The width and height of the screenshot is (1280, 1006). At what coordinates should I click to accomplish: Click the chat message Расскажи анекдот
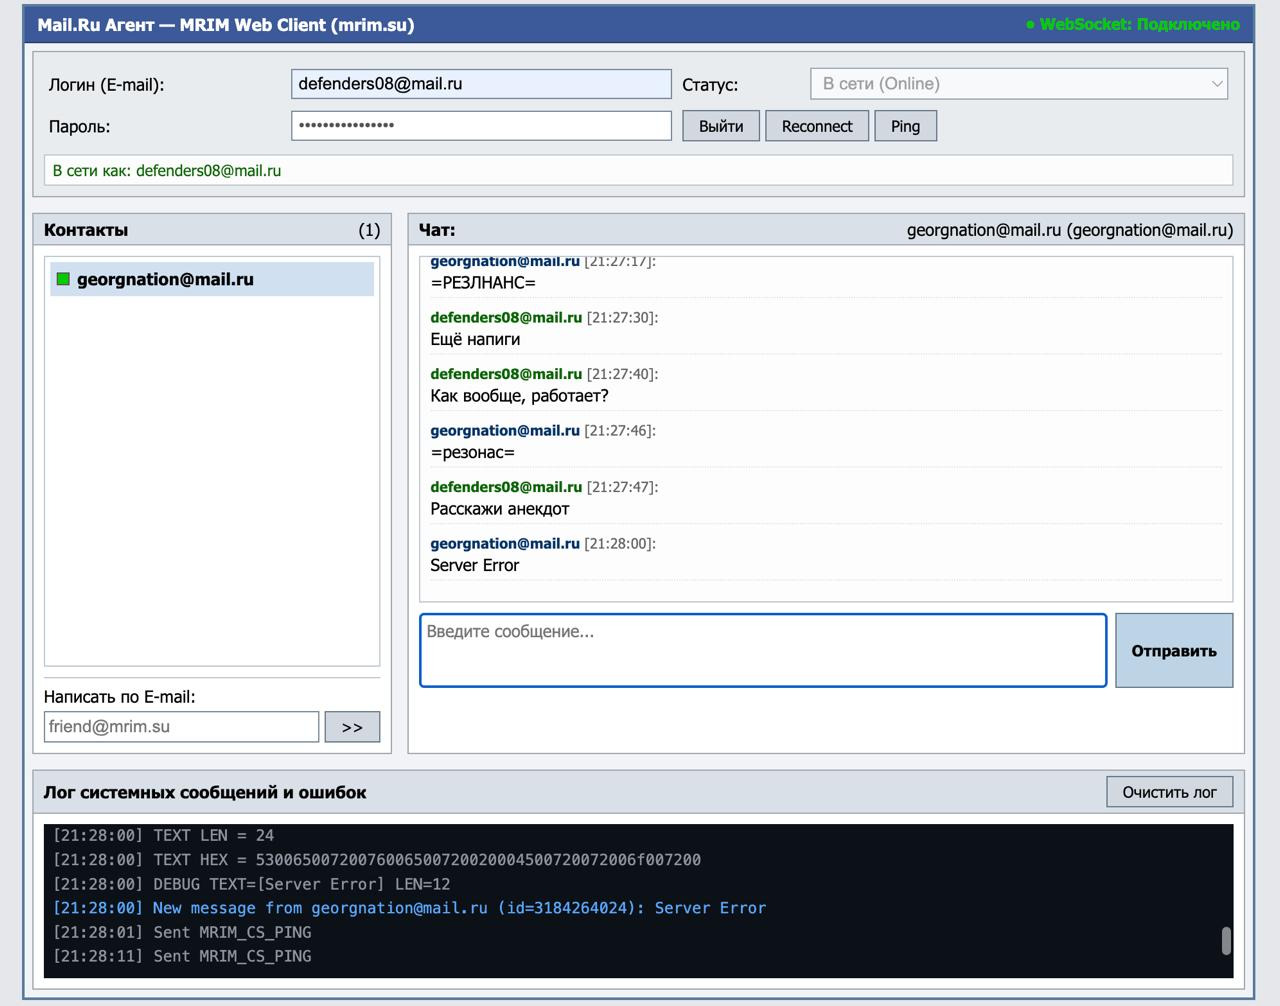[499, 509]
